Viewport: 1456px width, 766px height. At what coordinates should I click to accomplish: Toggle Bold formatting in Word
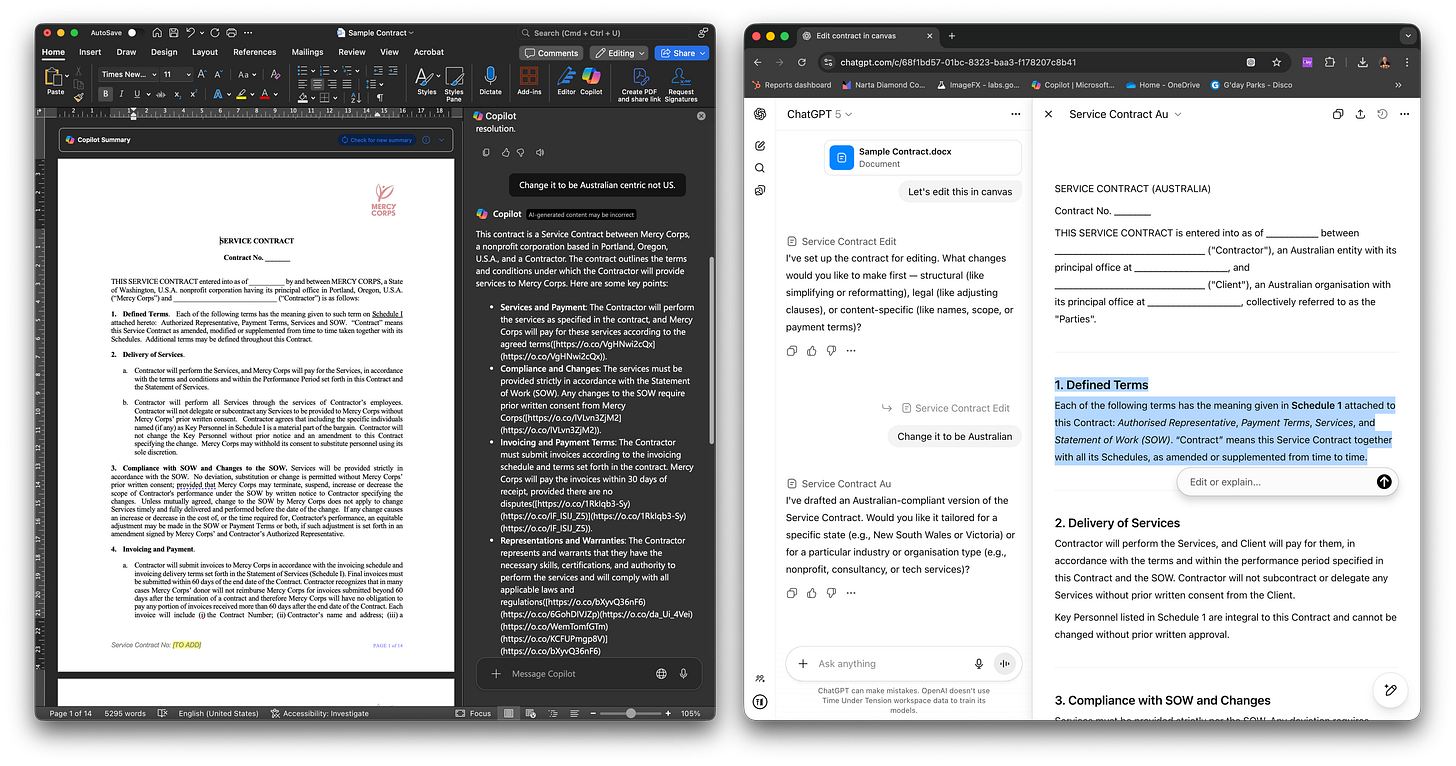(x=106, y=94)
